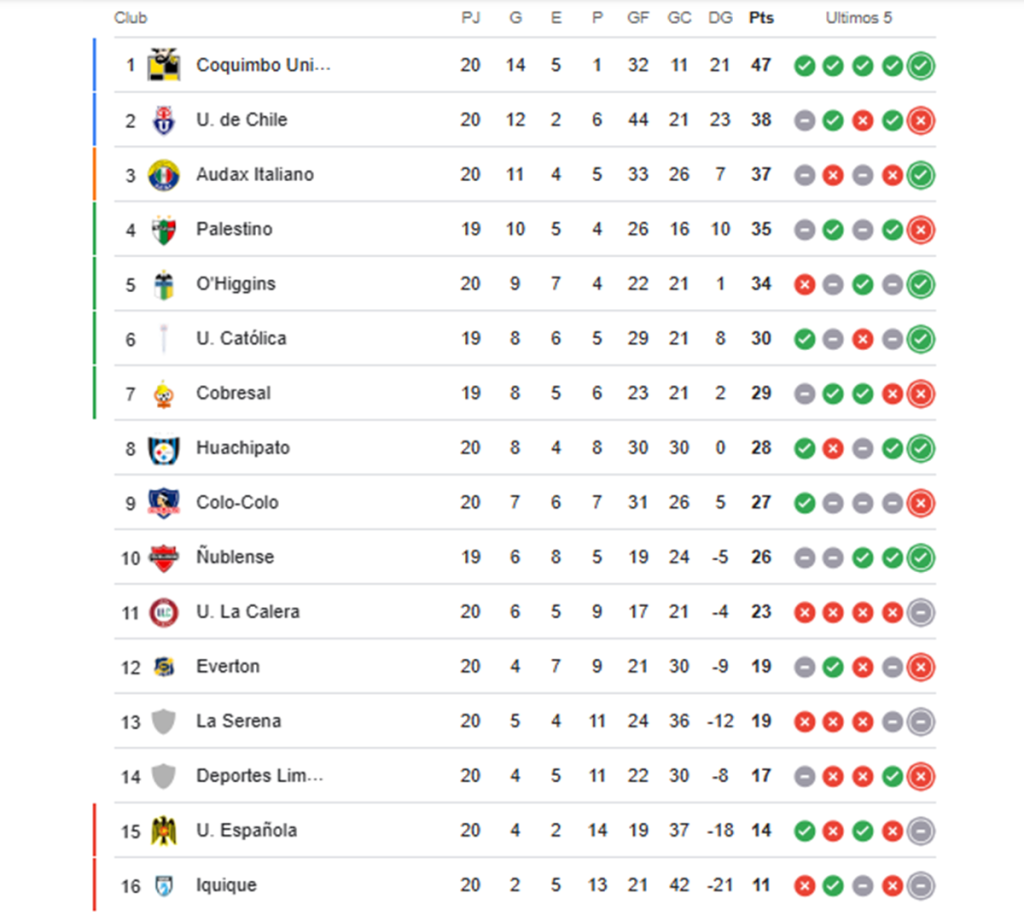Click the U. de Chile club crest
The width and height of the screenshot is (1024, 916).
tap(164, 120)
